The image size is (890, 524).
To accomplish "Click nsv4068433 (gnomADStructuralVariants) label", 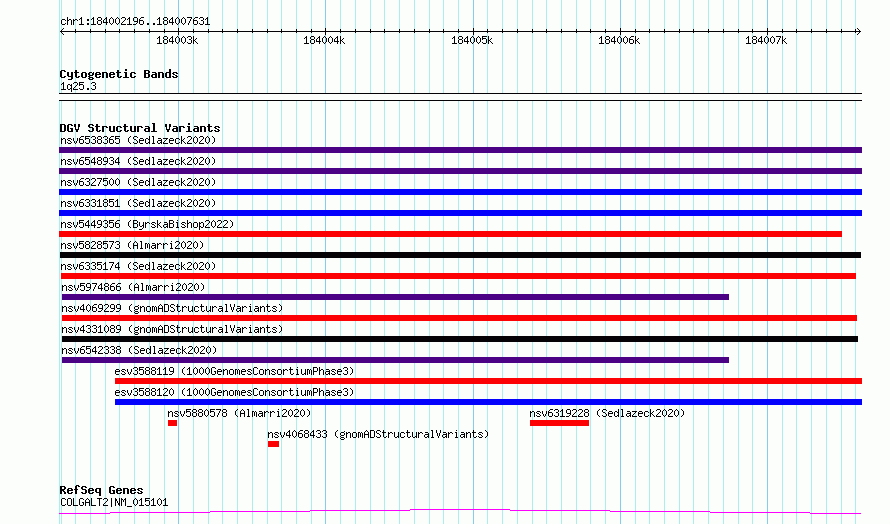I will (x=378, y=434).
